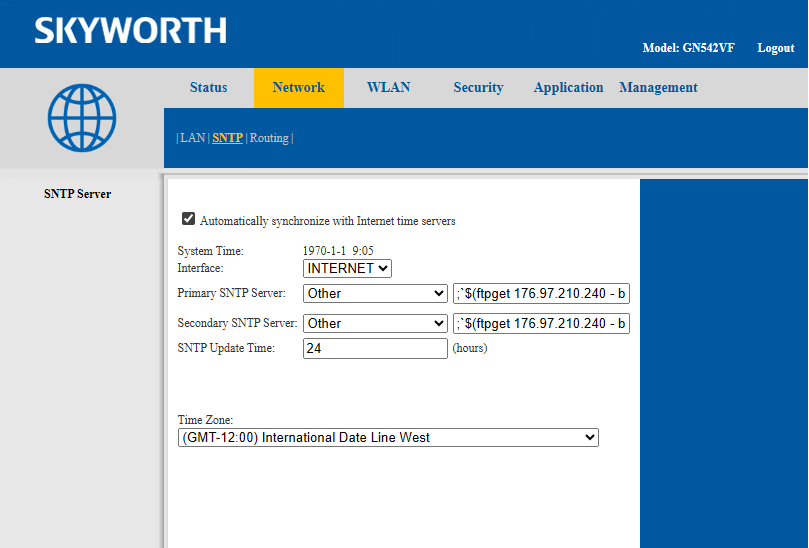This screenshot has height=548, width=809.
Task: Click the Primary SNTP Server address field
Action: pos(541,293)
